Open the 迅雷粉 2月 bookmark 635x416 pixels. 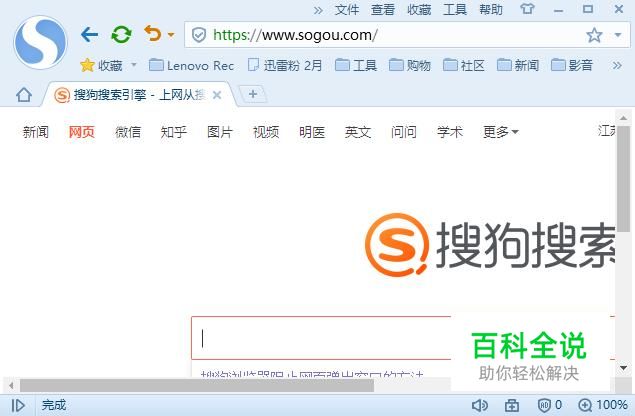(285, 65)
